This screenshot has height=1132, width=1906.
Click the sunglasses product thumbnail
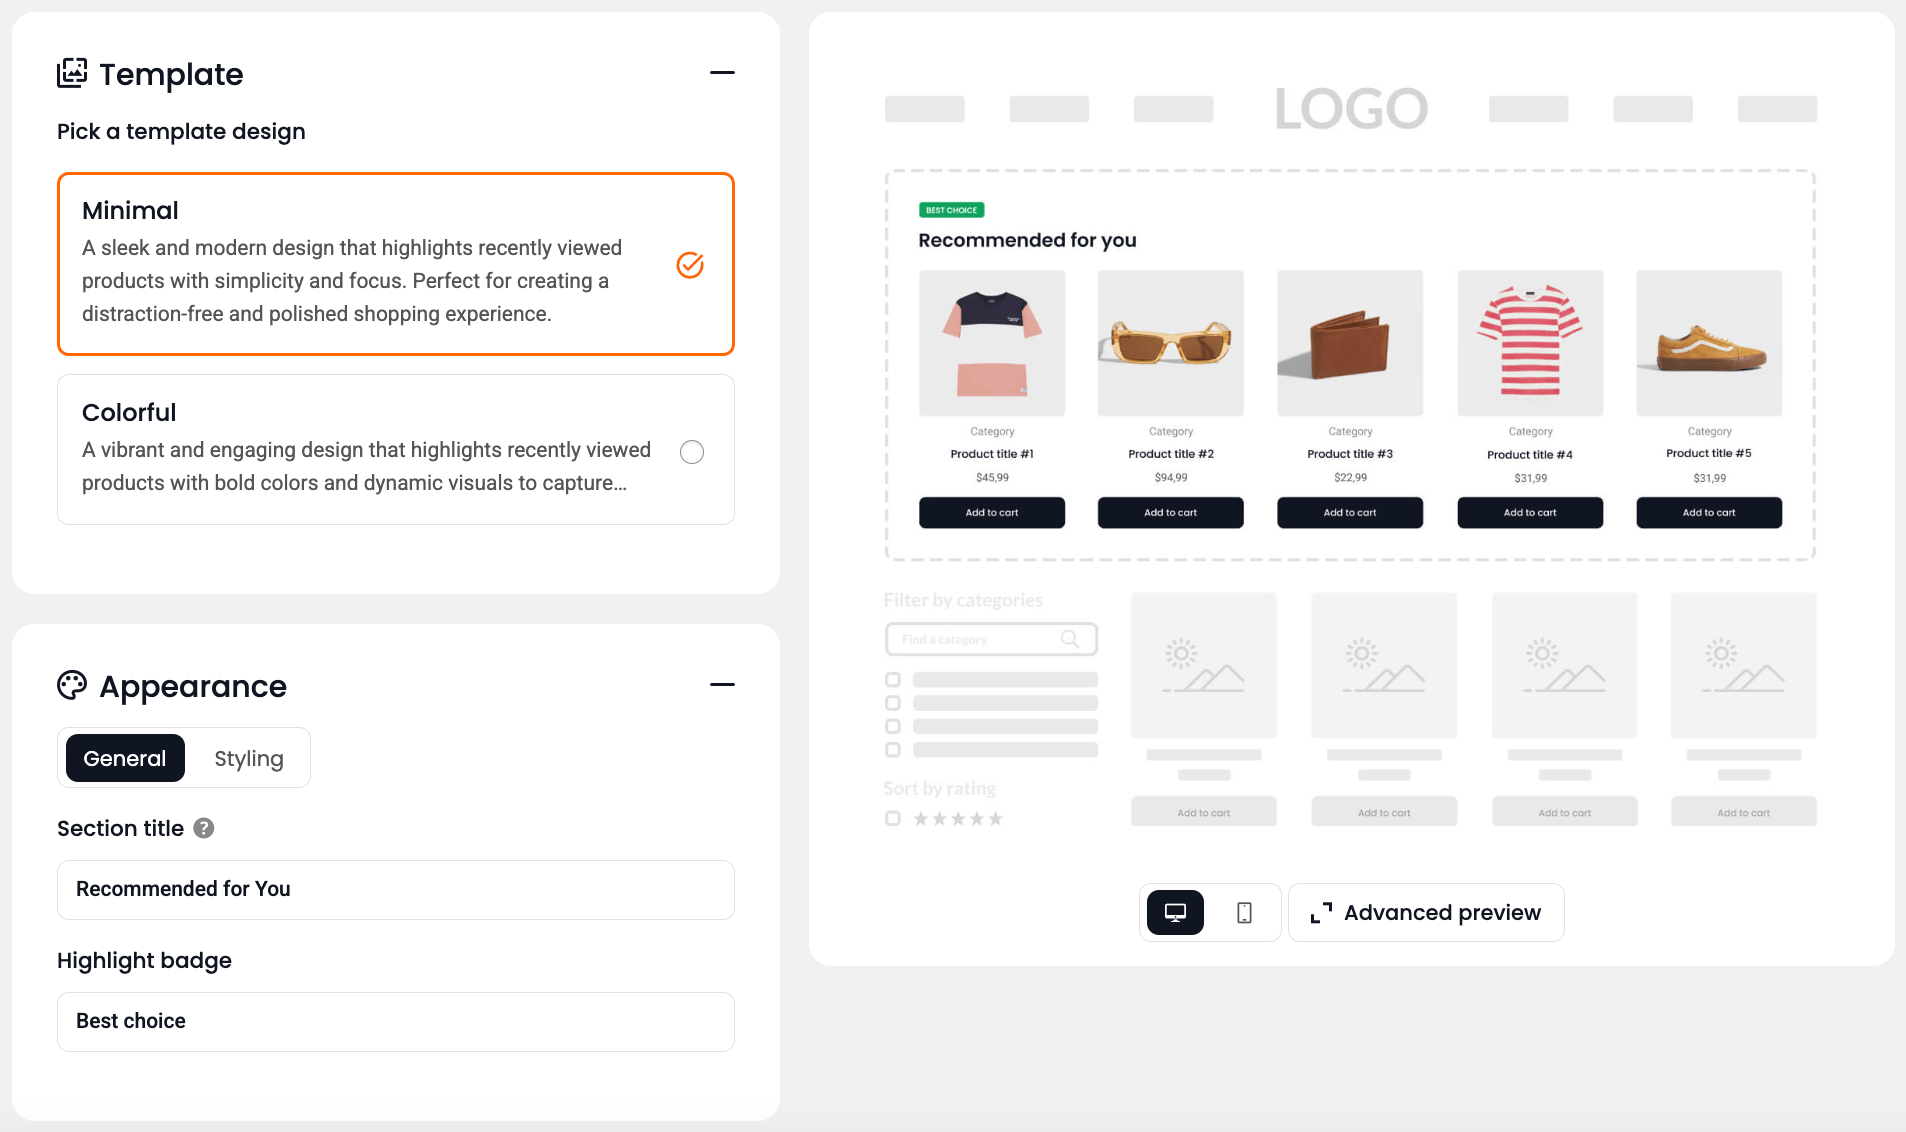point(1171,343)
